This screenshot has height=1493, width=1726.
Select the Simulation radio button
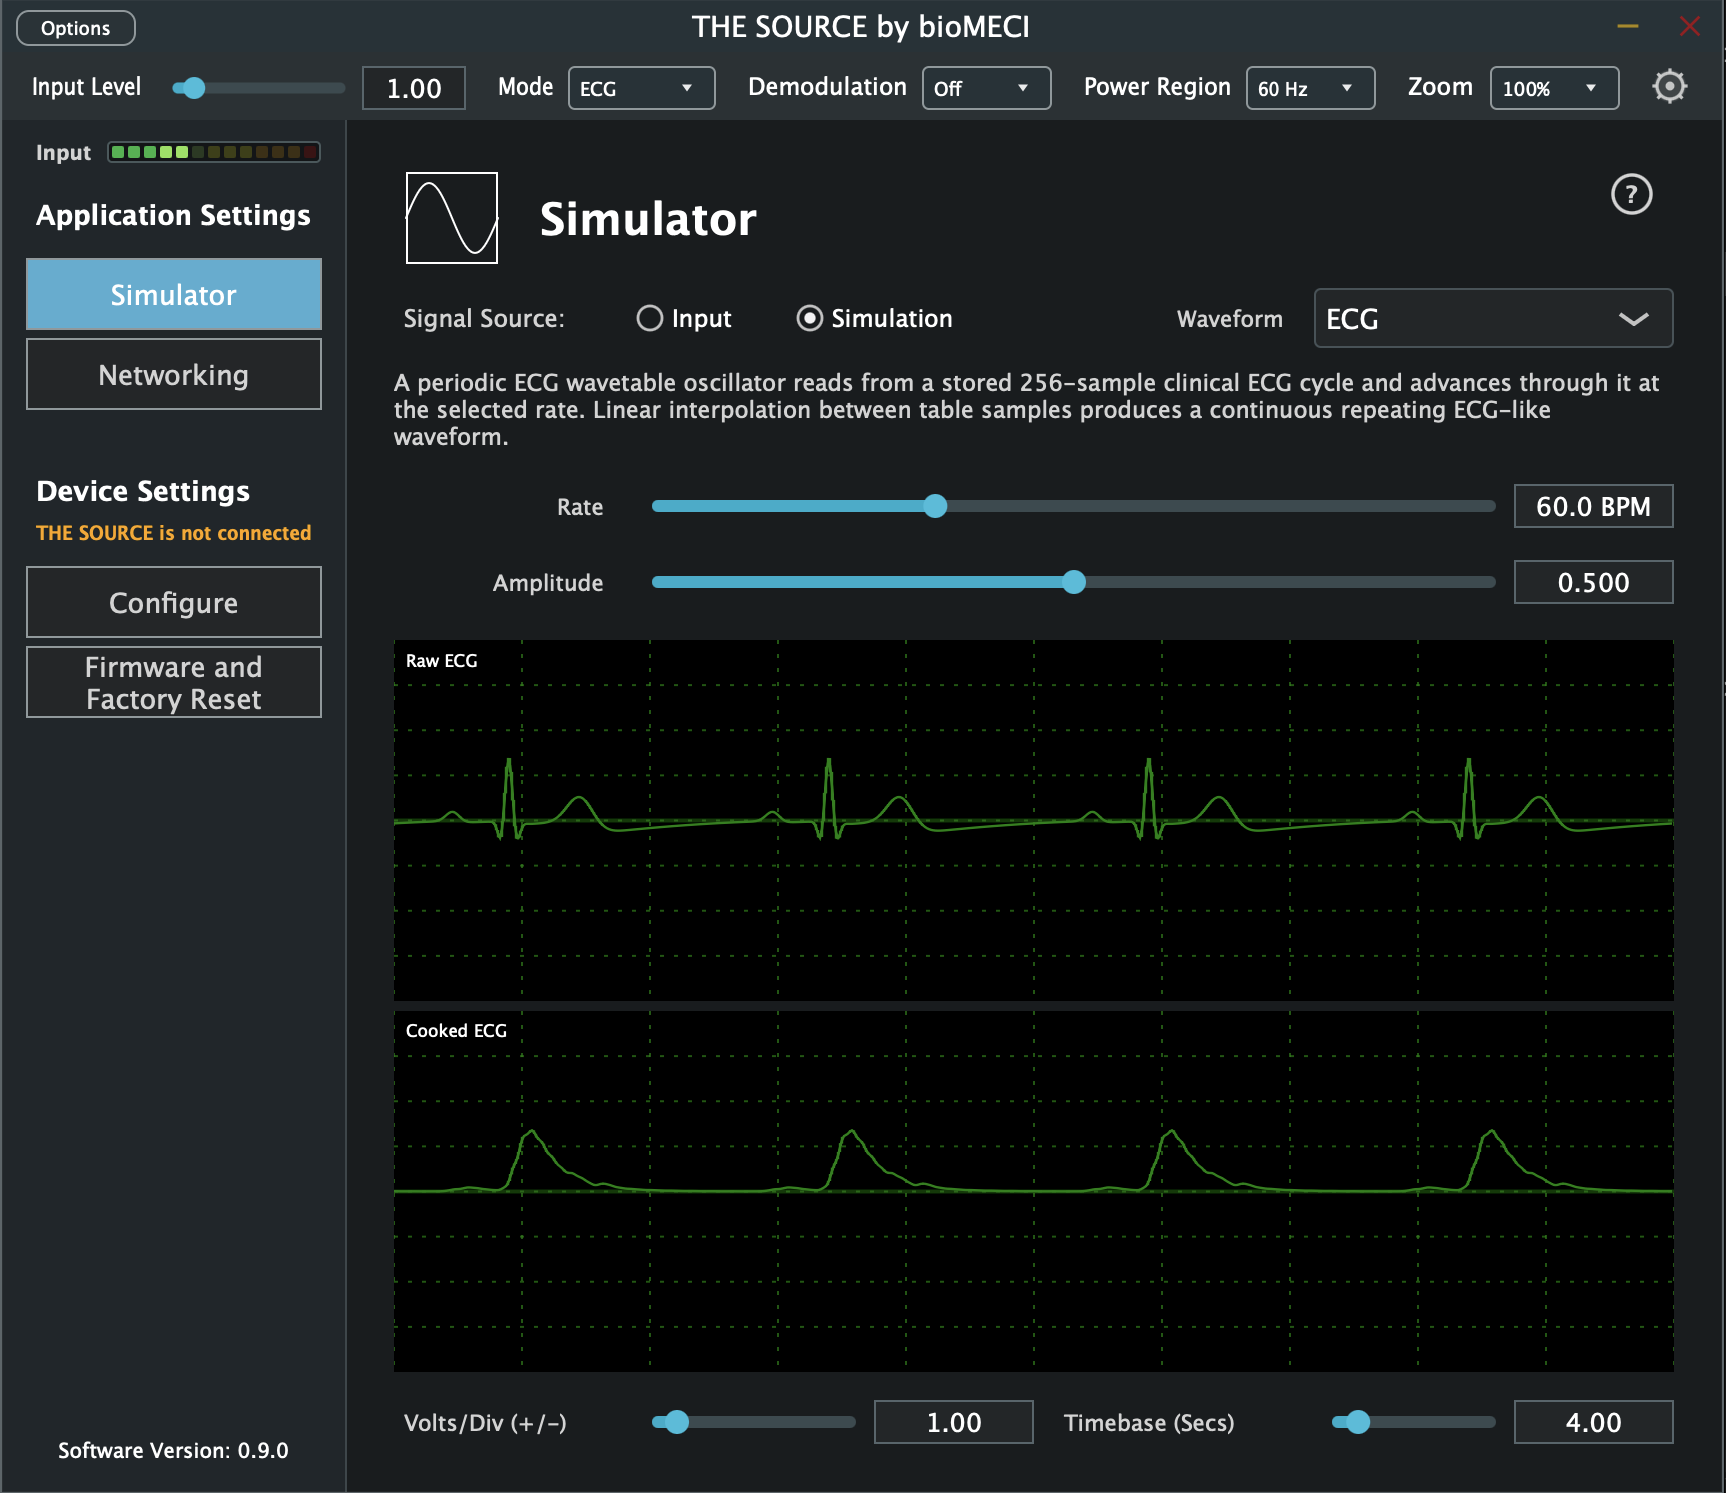click(x=810, y=318)
